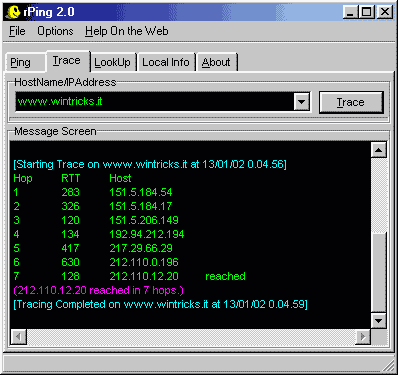Viewport: 398px width, 375px height.
Task: Click RTT value 417
Action: click(x=70, y=248)
